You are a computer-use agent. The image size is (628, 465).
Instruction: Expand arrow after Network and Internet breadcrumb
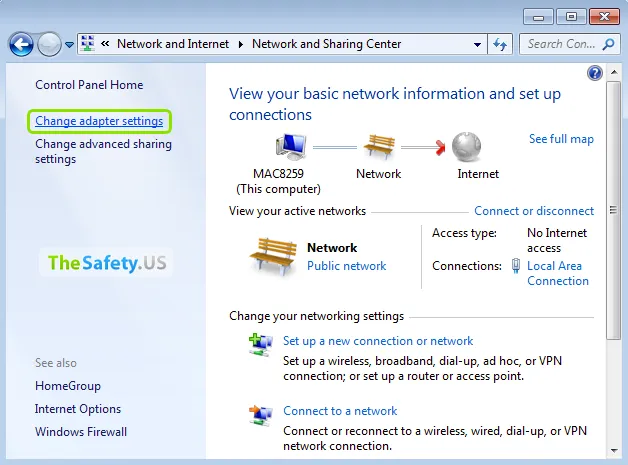[x=241, y=44]
